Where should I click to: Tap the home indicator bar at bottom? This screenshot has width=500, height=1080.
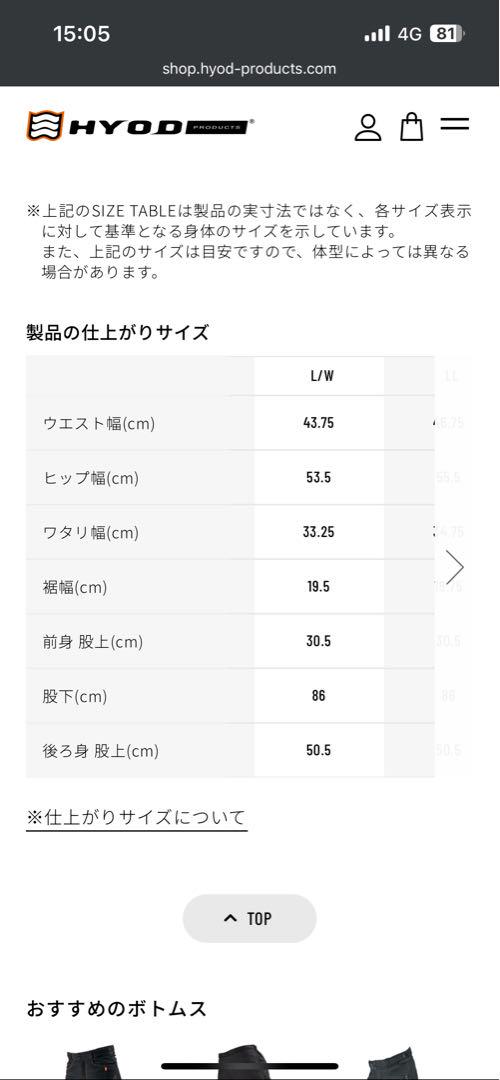tap(249, 1066)
